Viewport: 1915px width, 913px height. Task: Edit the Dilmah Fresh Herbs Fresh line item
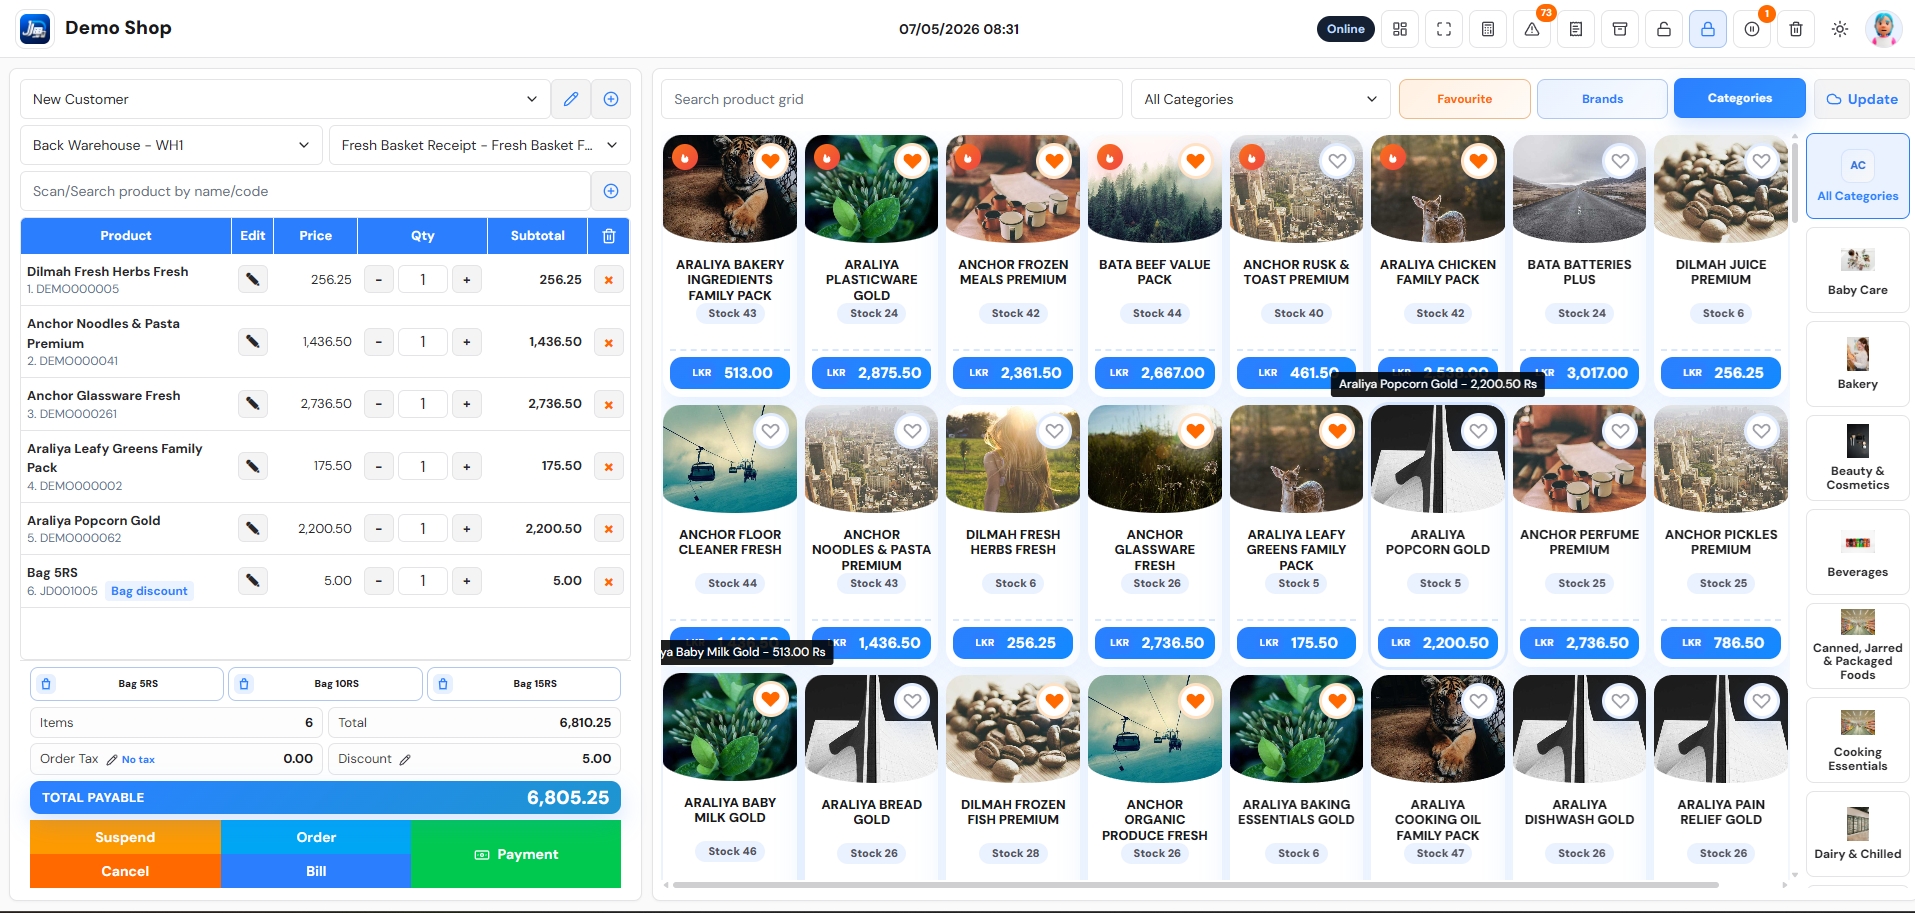253,280
